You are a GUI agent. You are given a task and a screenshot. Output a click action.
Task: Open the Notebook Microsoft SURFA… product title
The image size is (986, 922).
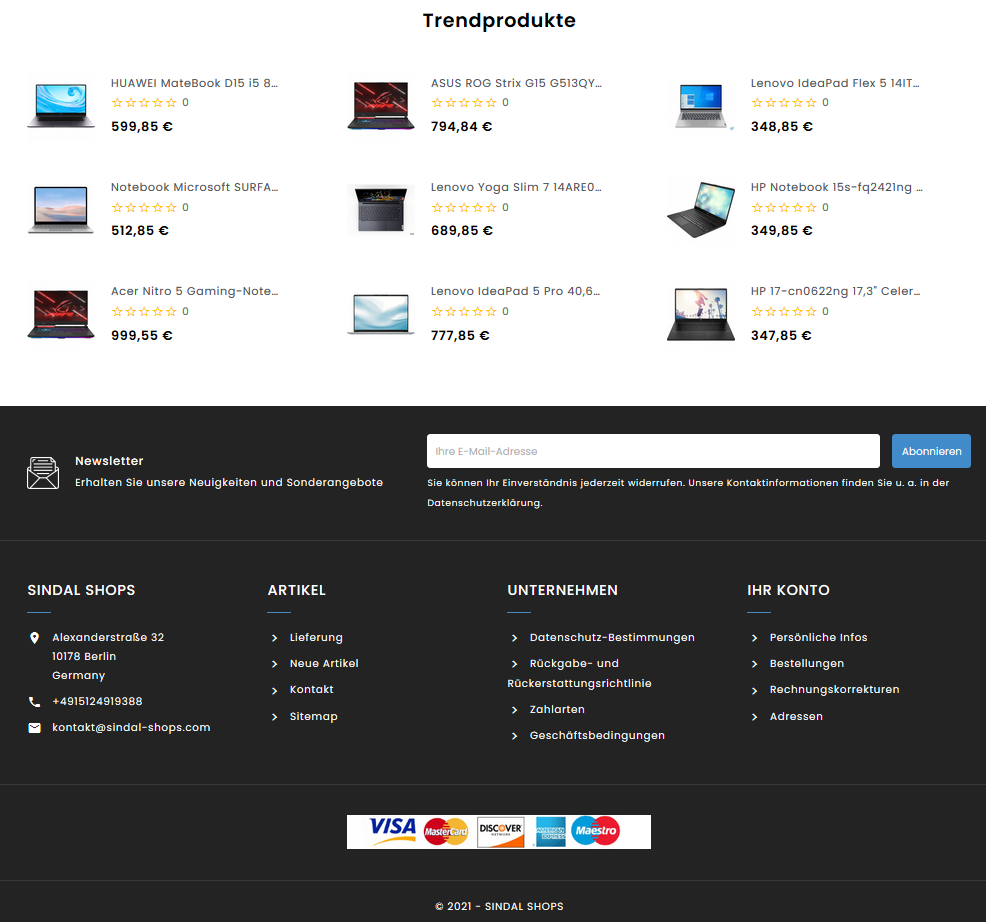pos(194,187)
